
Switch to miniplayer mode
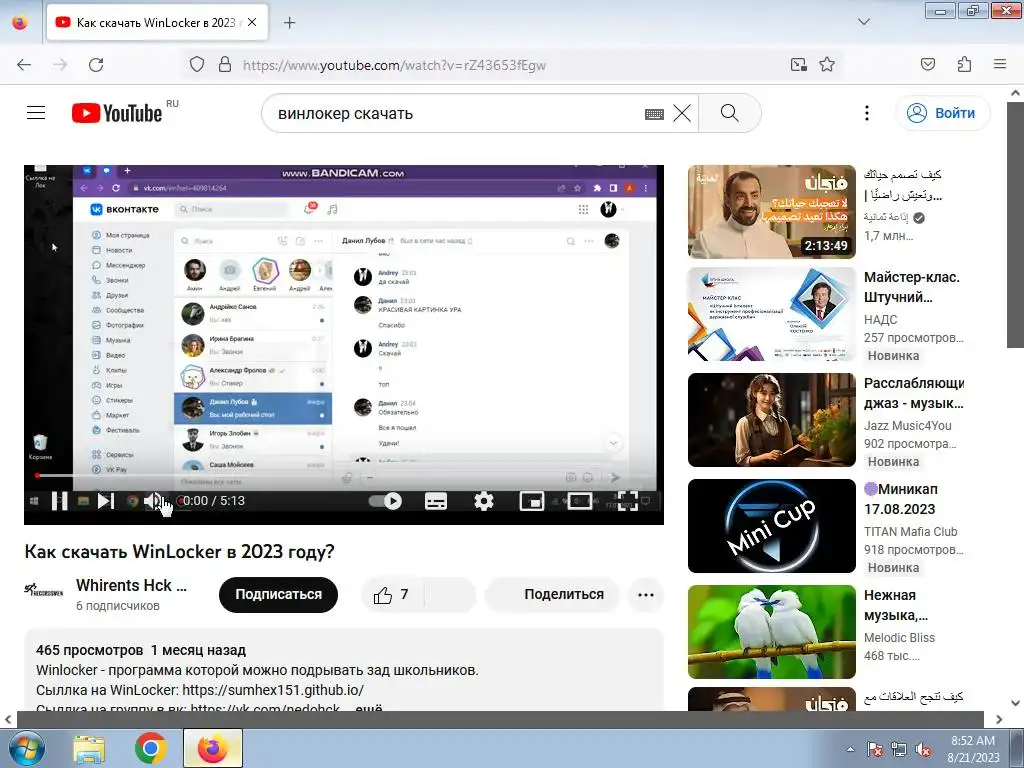click(x=532, y=501)
